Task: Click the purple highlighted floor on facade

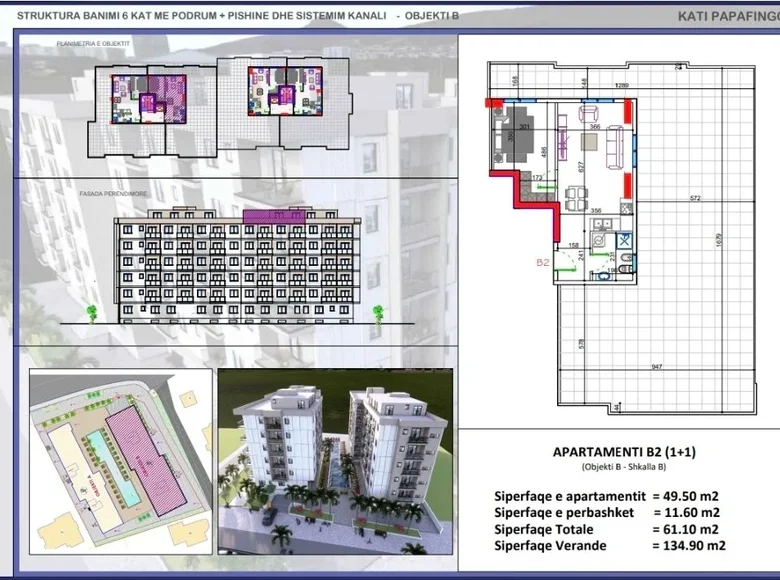Action: pyautogui.click(x=276, y=215)
